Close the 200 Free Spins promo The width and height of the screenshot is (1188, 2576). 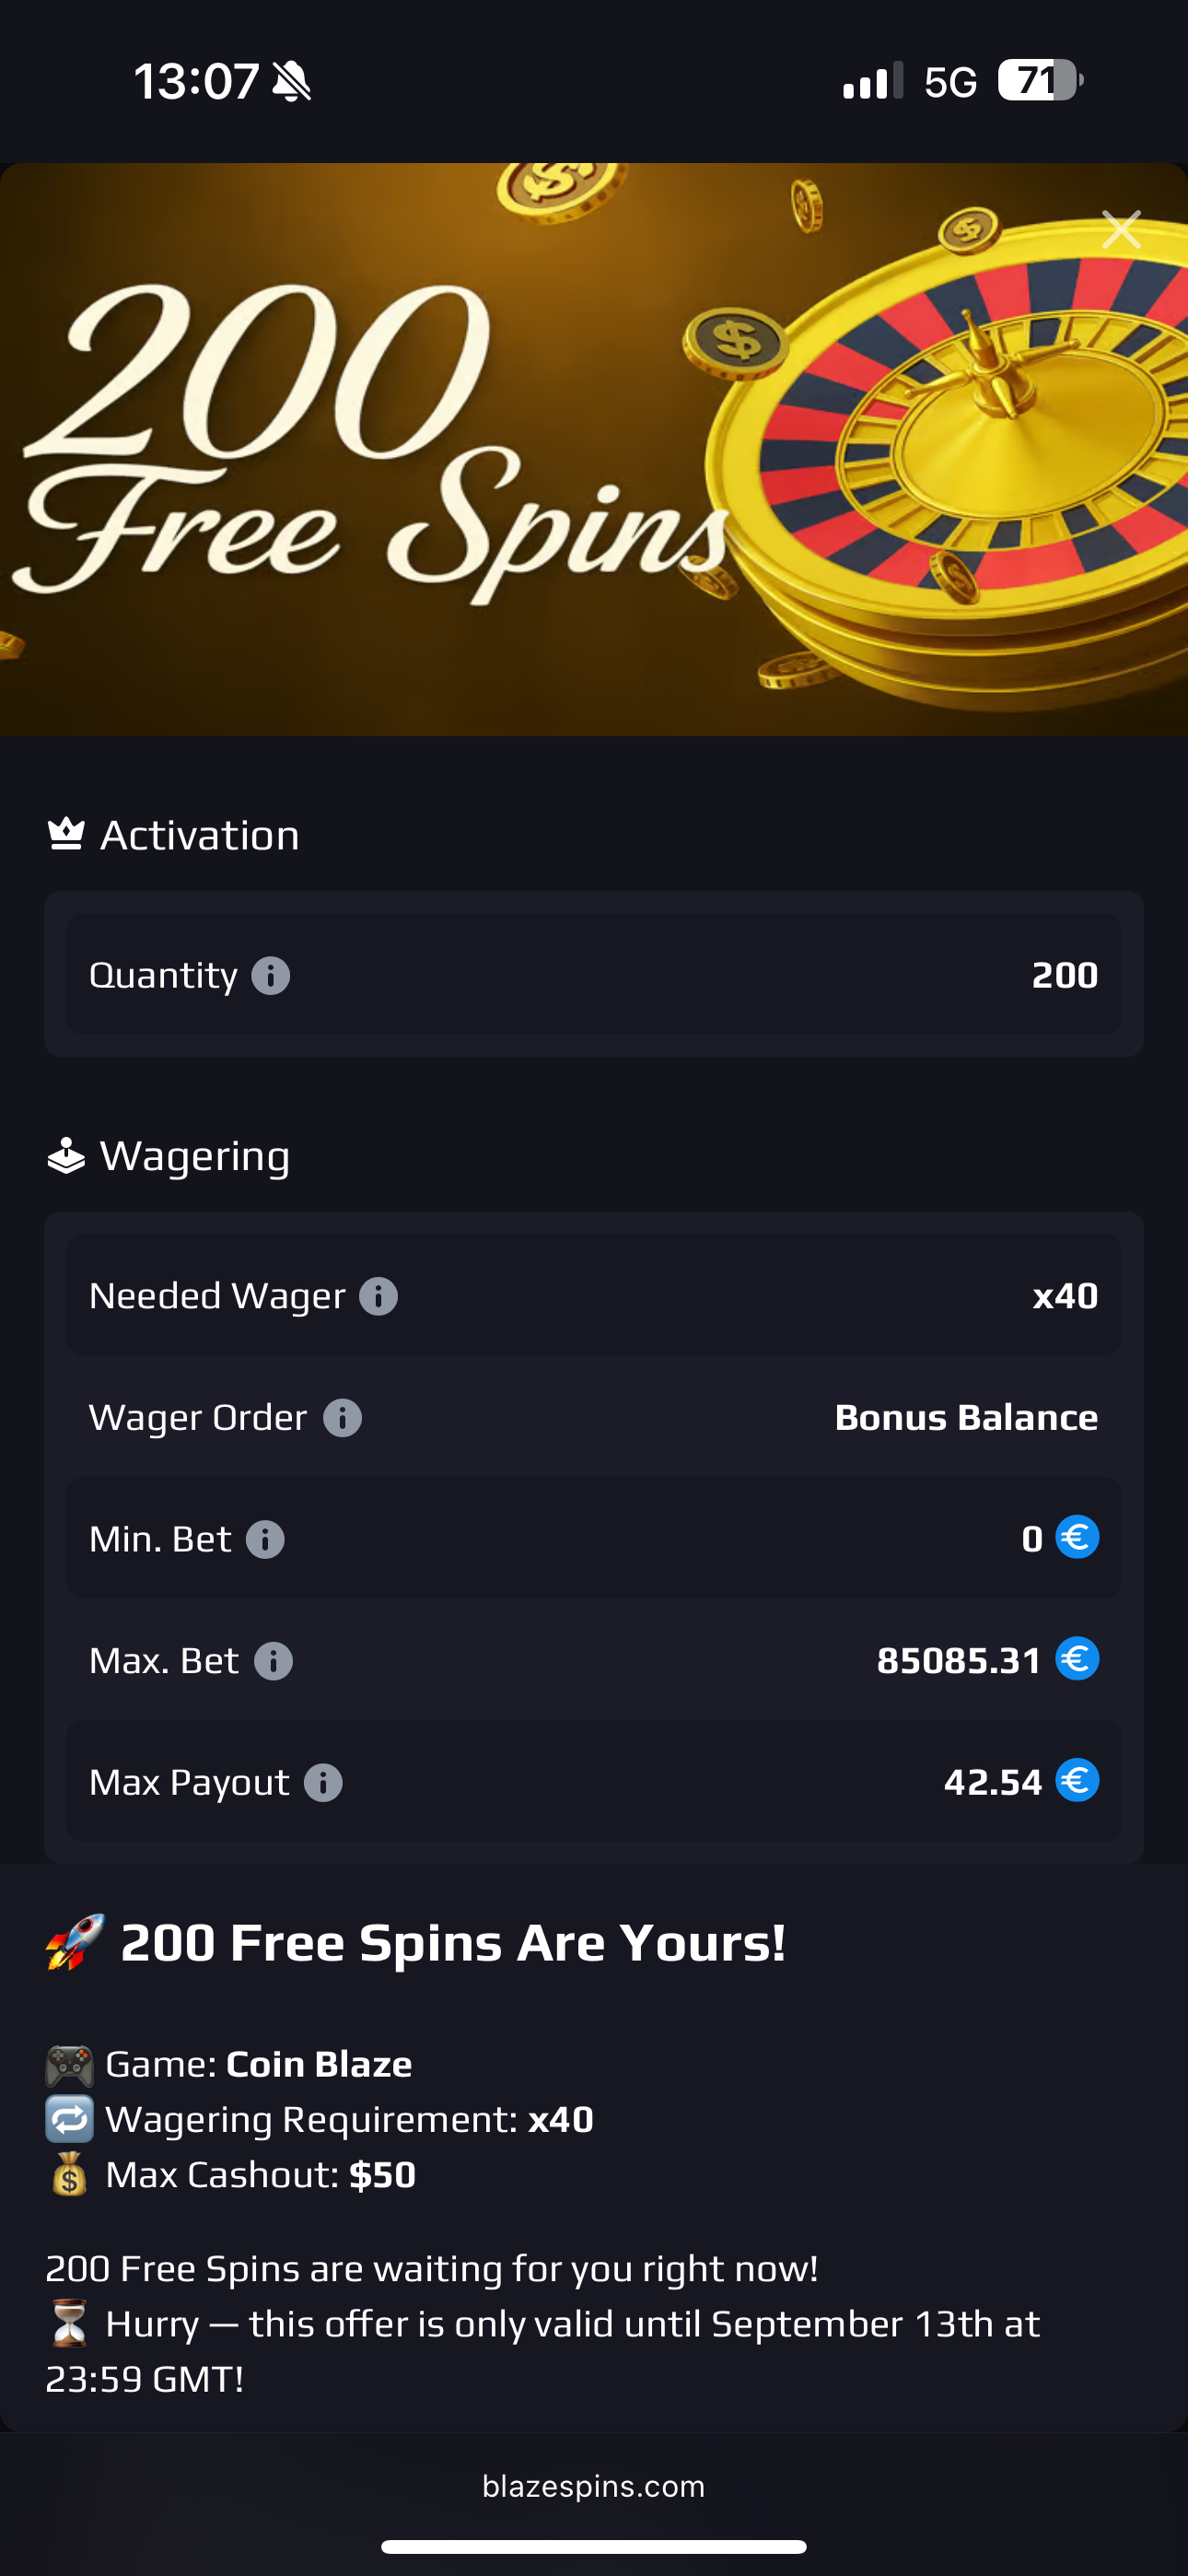[1121, 230]
